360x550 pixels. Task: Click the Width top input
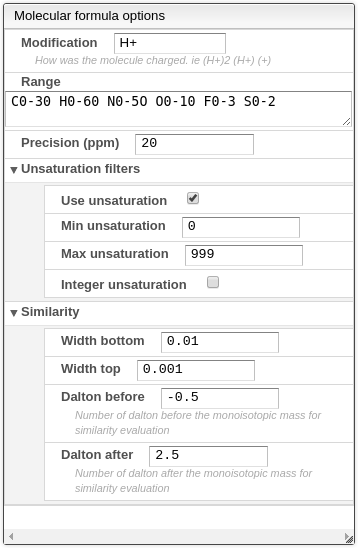click(196, 371)
